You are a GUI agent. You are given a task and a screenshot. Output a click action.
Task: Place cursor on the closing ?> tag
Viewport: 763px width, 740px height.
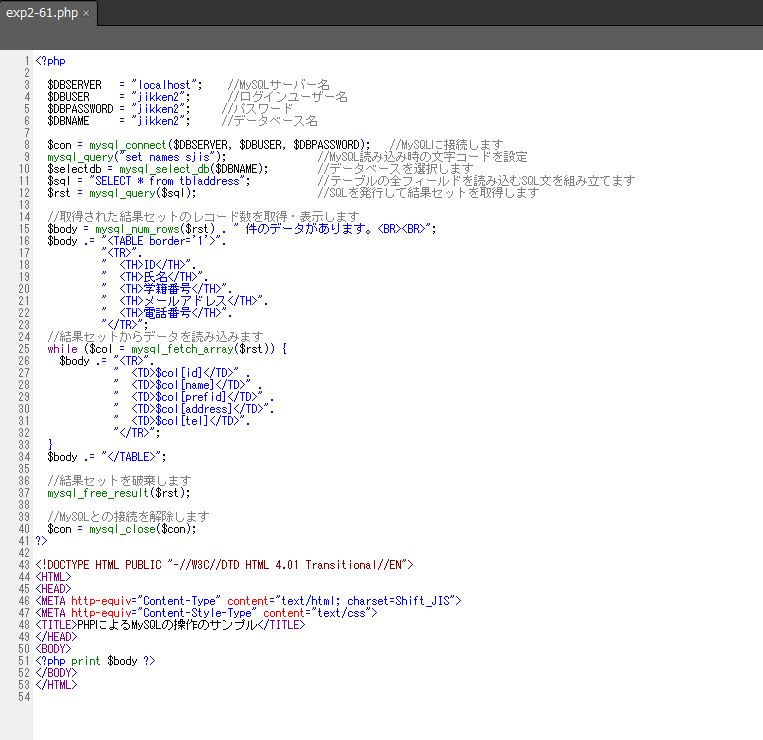(x=41, y=541)
